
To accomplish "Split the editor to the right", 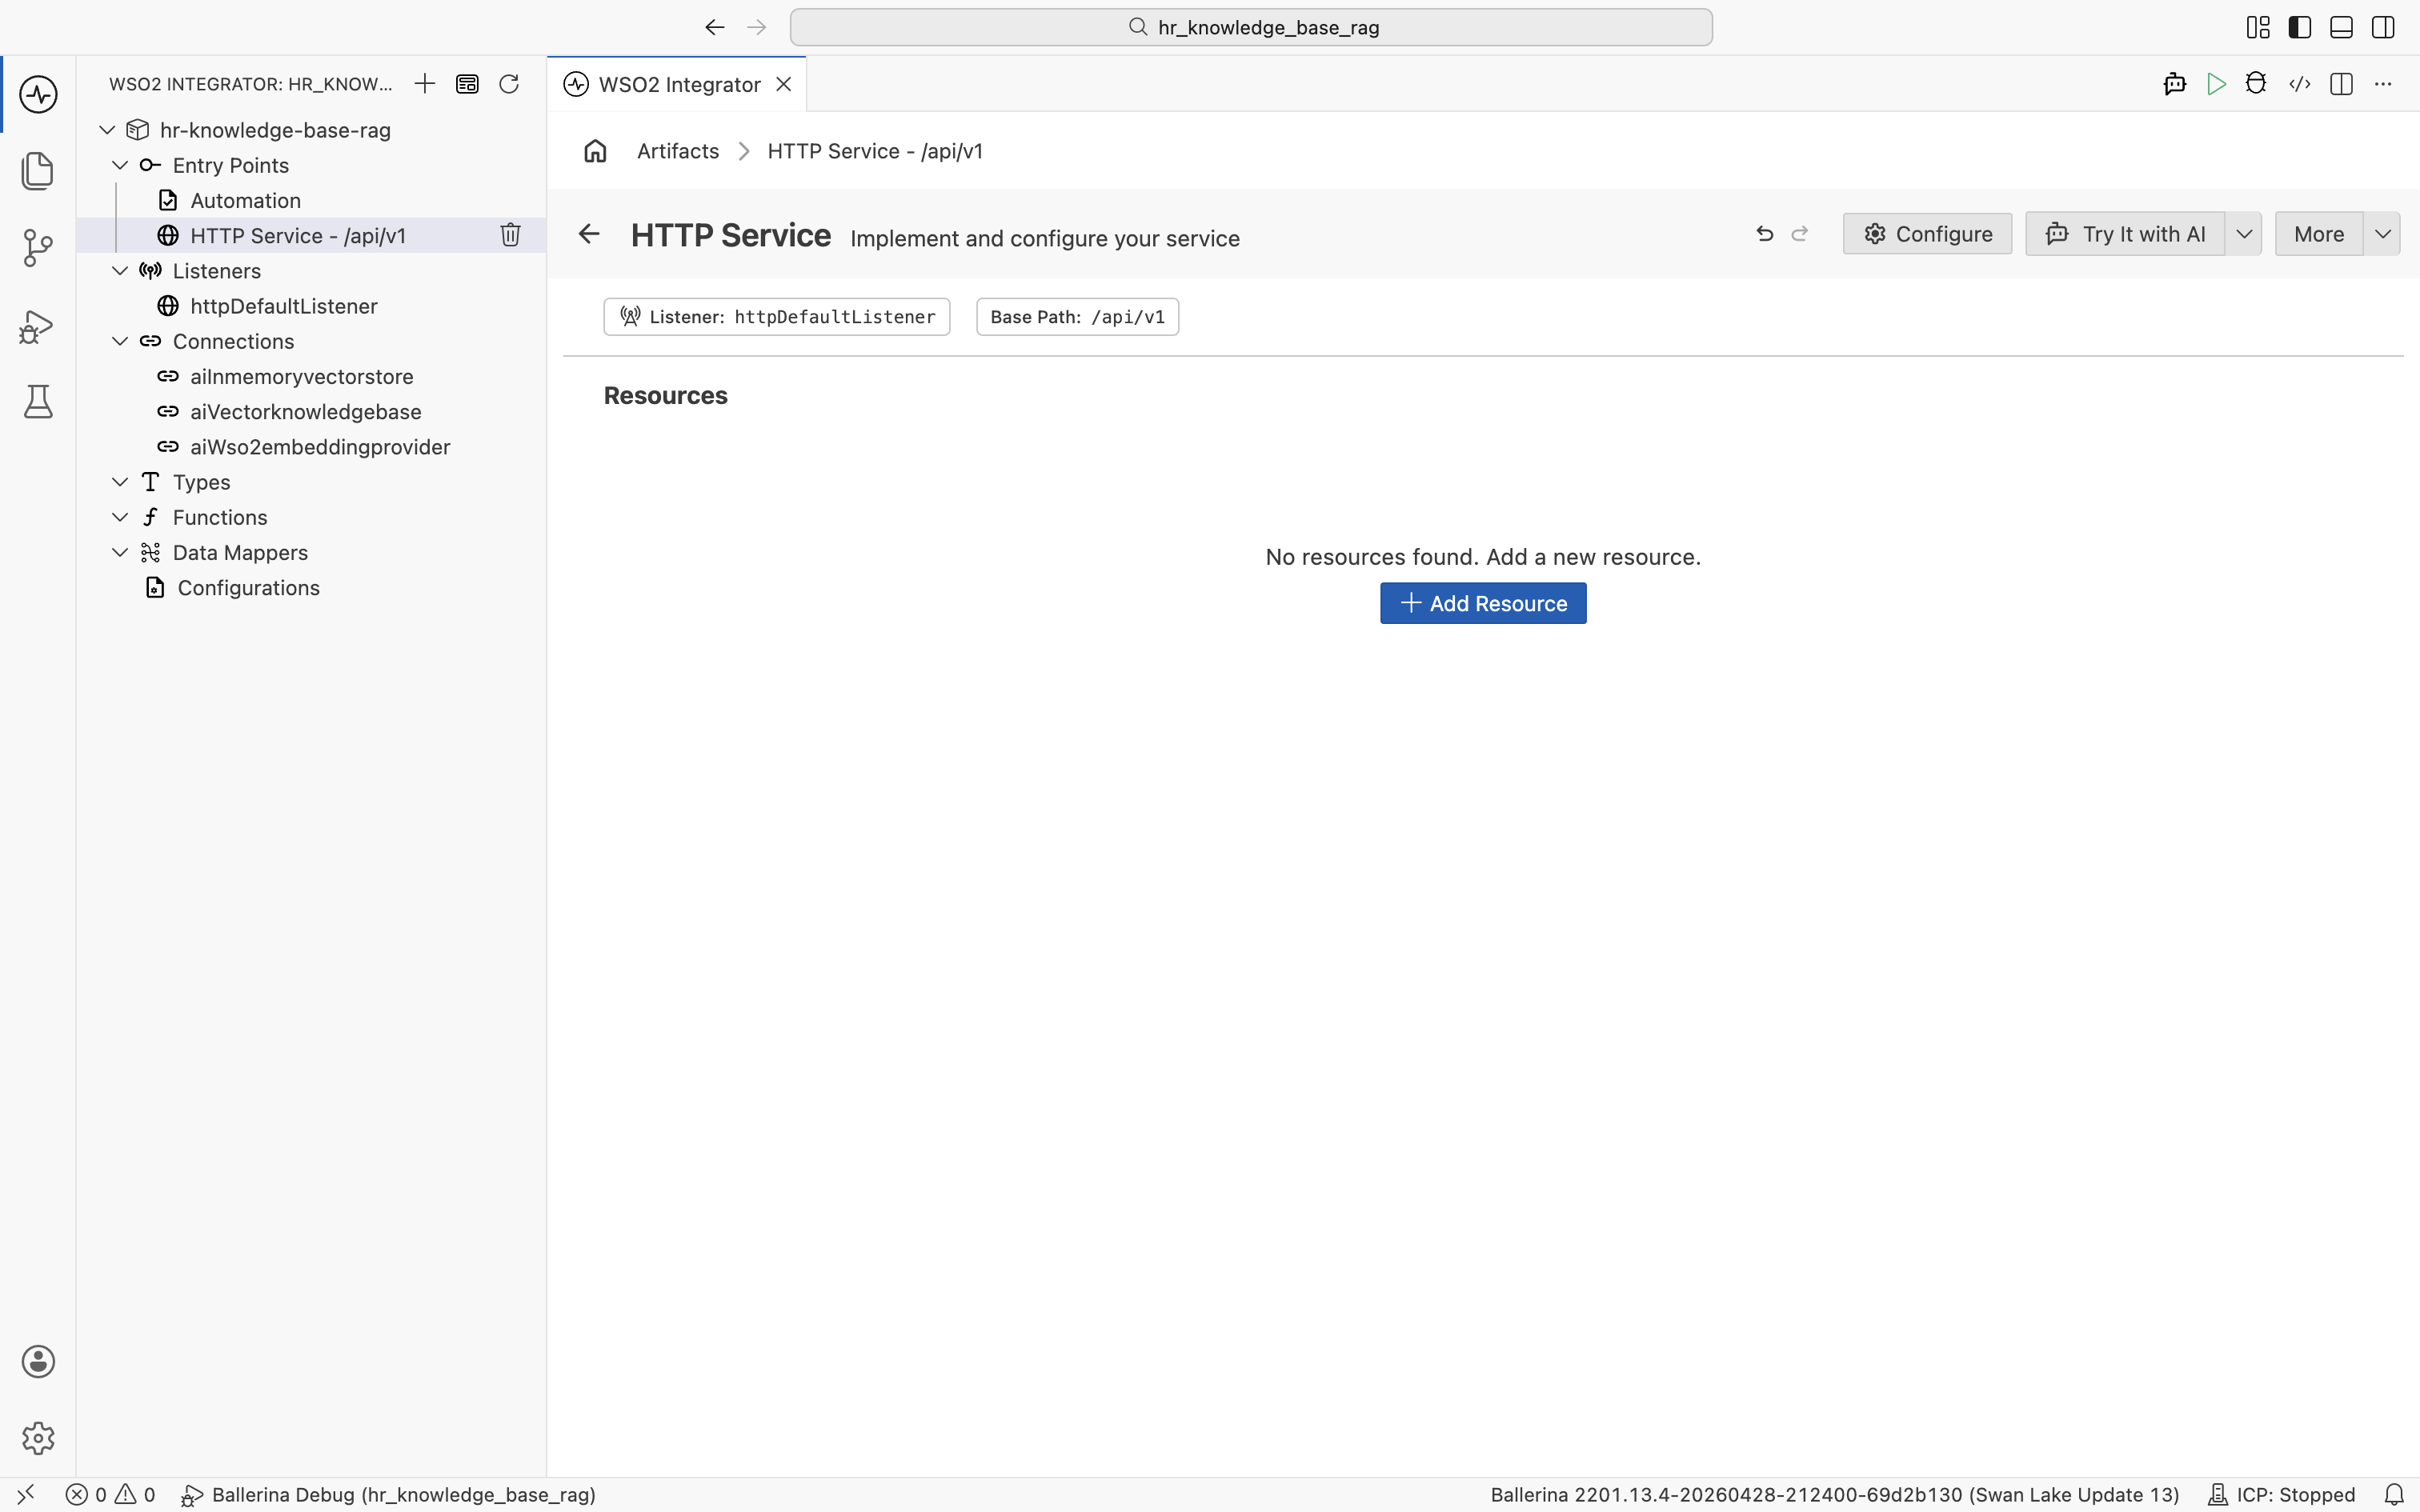I will [2341, 84].
